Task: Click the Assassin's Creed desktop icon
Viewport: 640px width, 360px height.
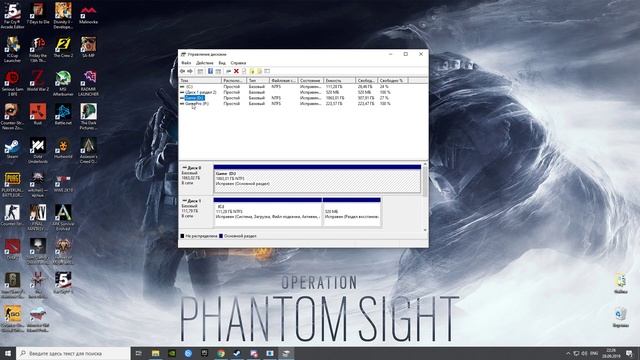Action: point(88,151)
